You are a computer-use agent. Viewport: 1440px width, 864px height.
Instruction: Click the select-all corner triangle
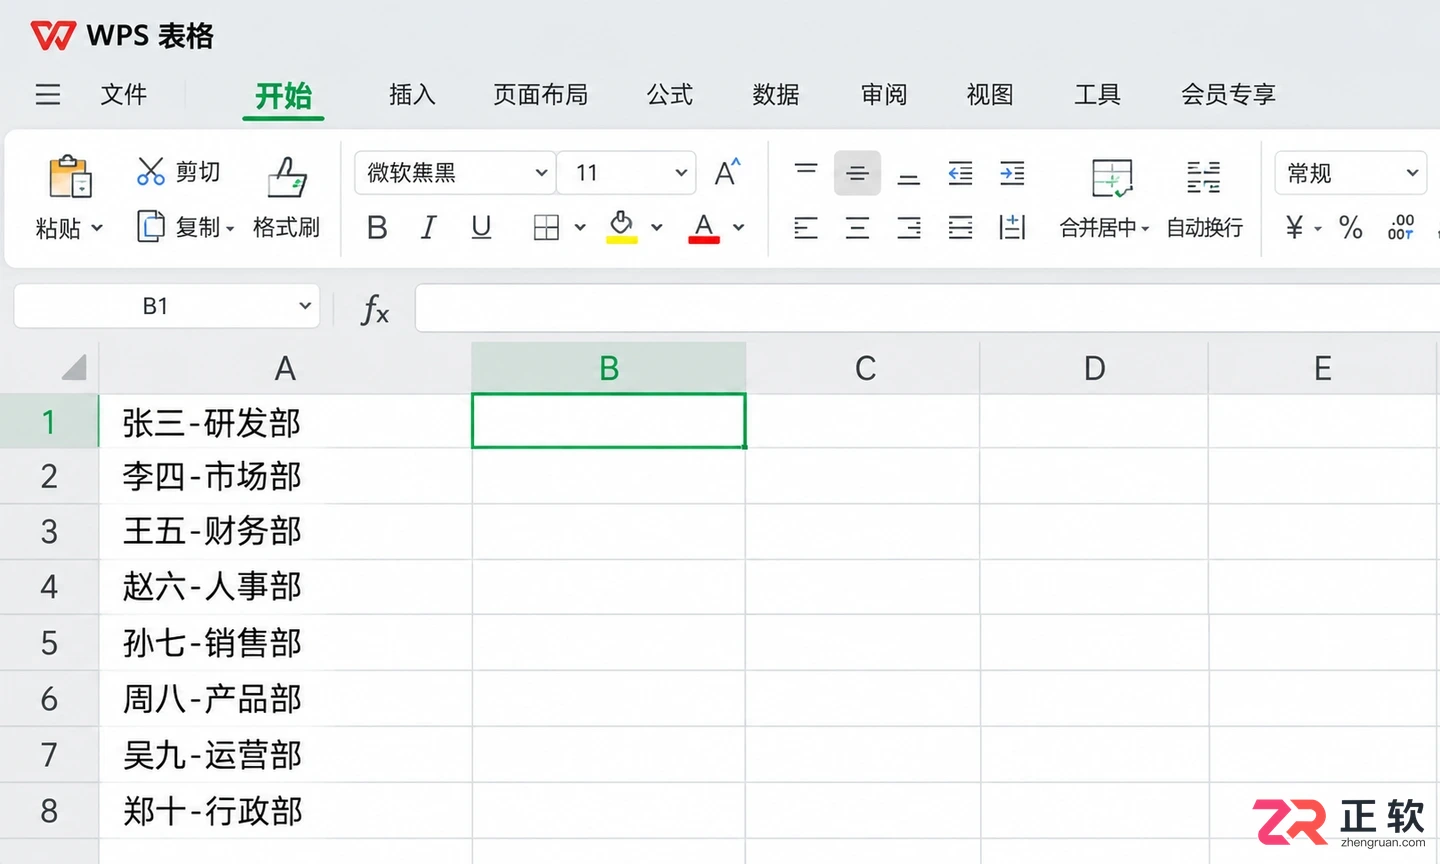pyautogui.click(x=75, y=368)
